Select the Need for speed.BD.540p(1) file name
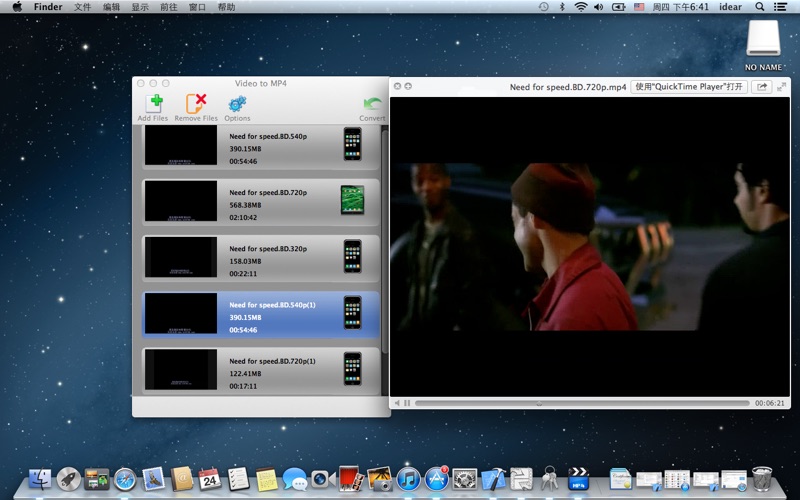This screenshot has width=800, height=500. [x=272, y=305]
